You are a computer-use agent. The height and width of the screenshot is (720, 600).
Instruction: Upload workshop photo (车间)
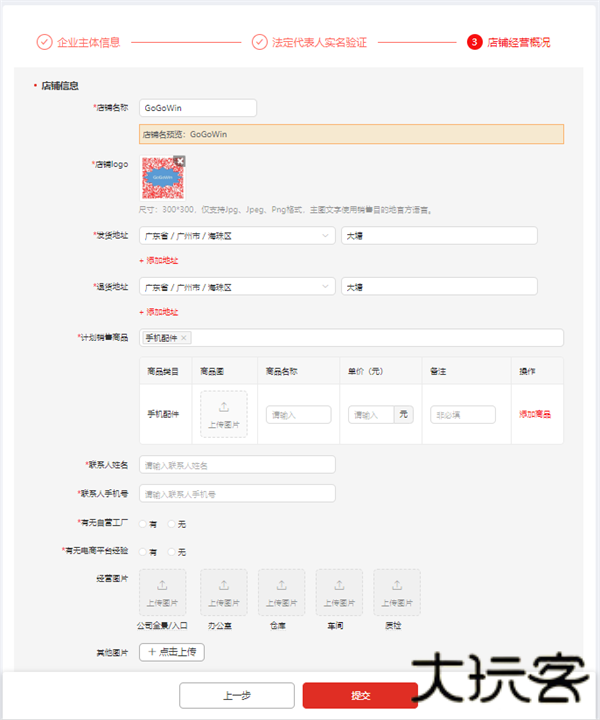(x=339, y=592)
